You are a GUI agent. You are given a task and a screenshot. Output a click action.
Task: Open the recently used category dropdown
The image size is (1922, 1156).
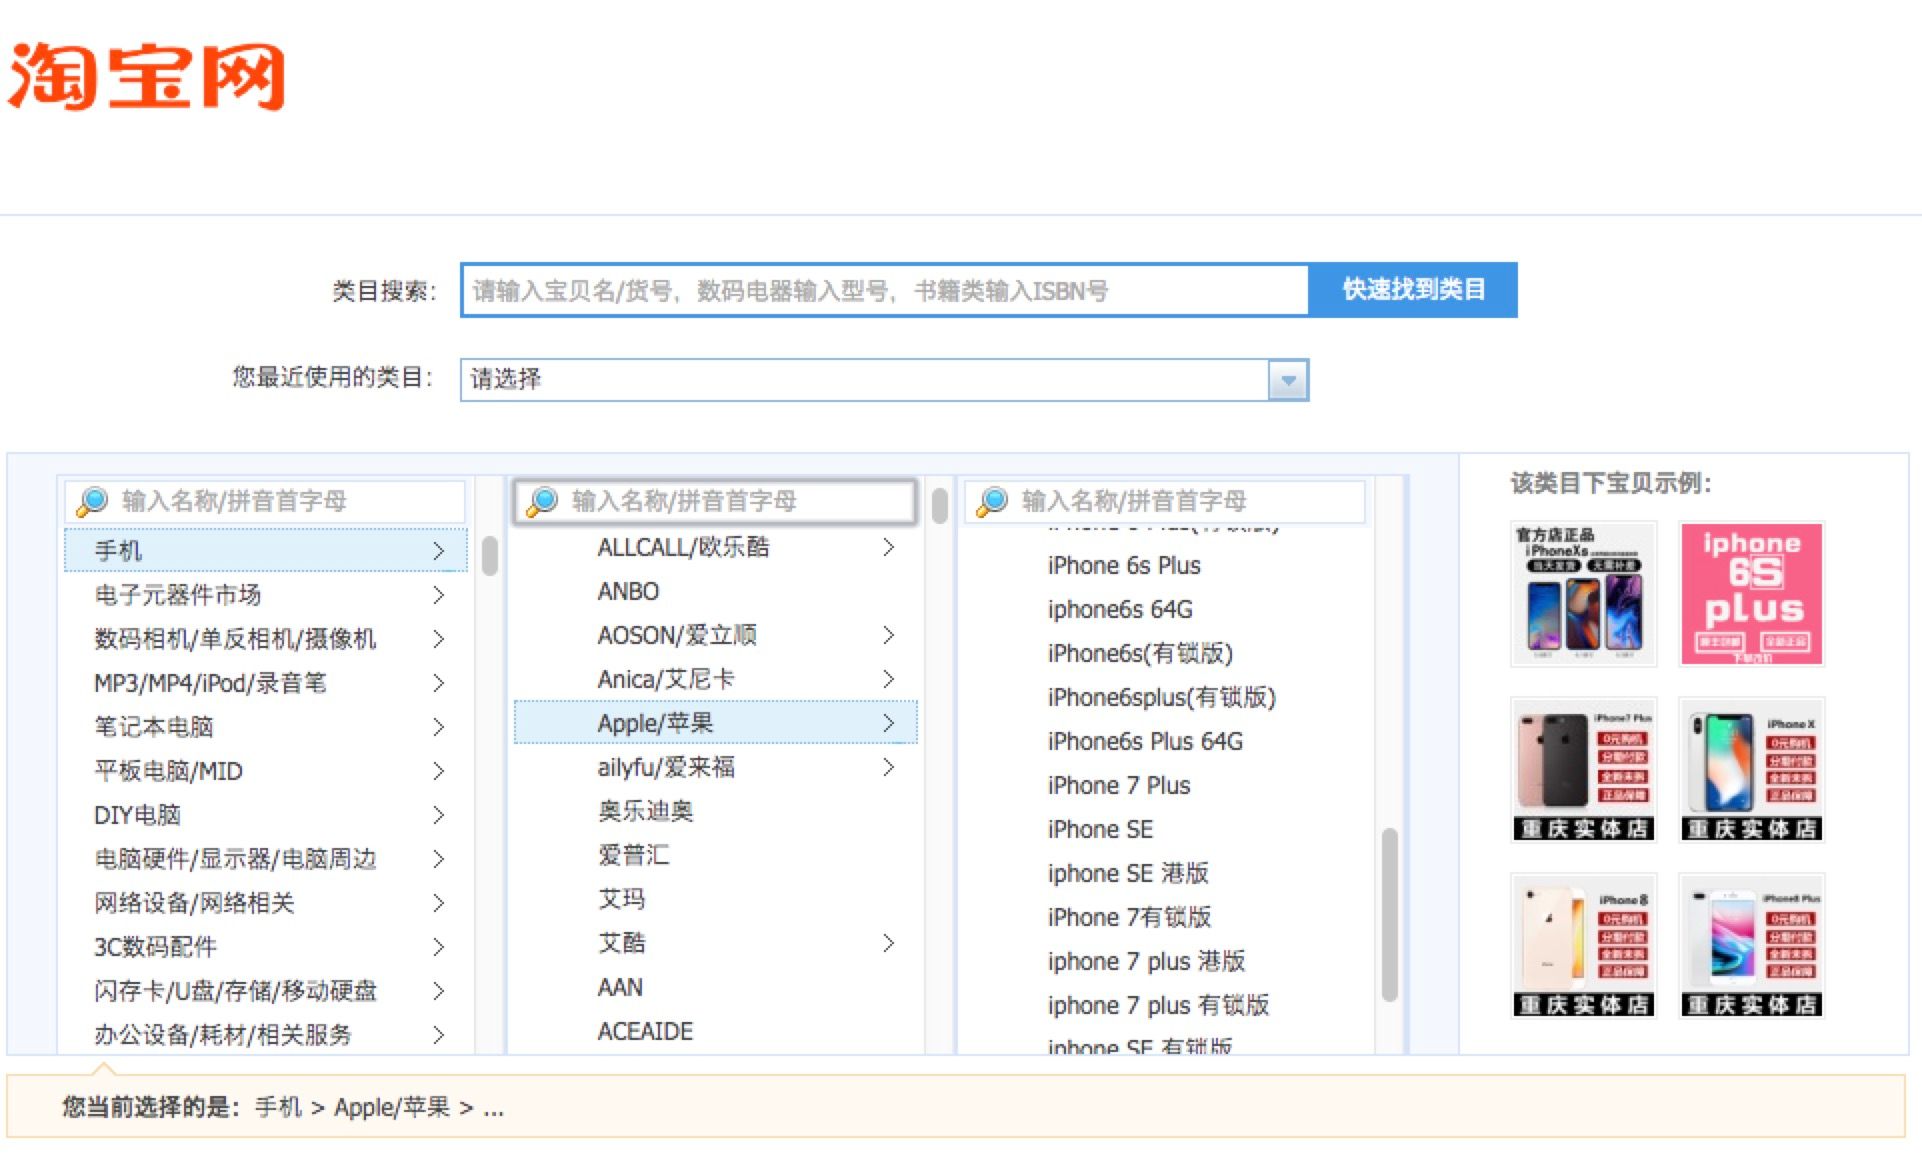click(x=885, y=380)
